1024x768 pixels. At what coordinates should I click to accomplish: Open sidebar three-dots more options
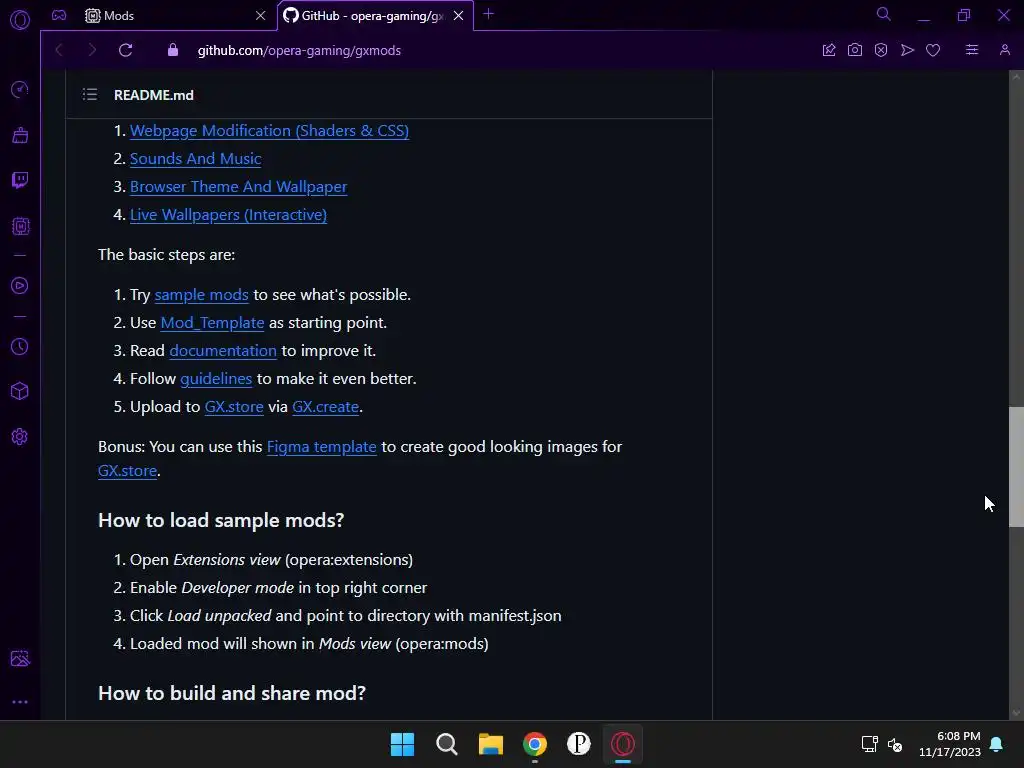tap(20, 702)
